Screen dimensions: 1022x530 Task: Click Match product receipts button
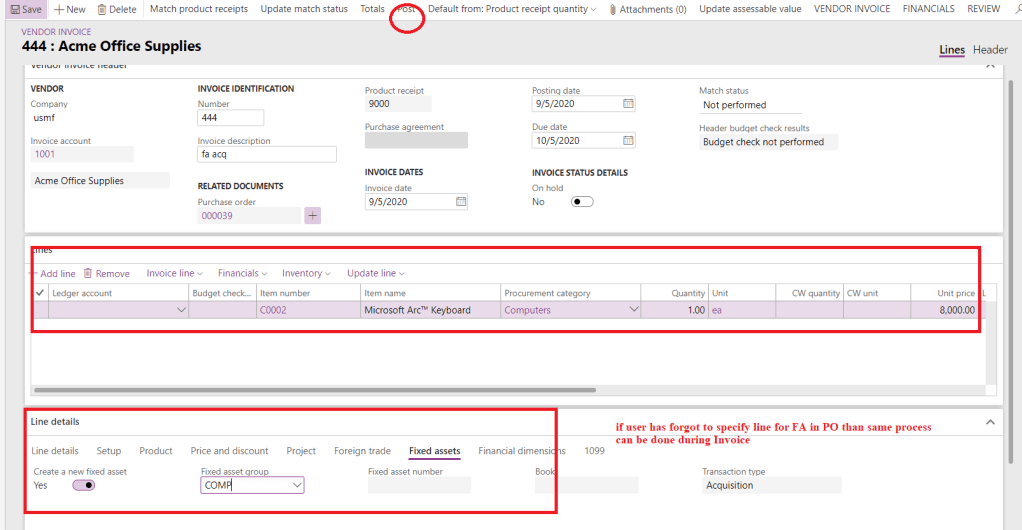pos(199,9)
